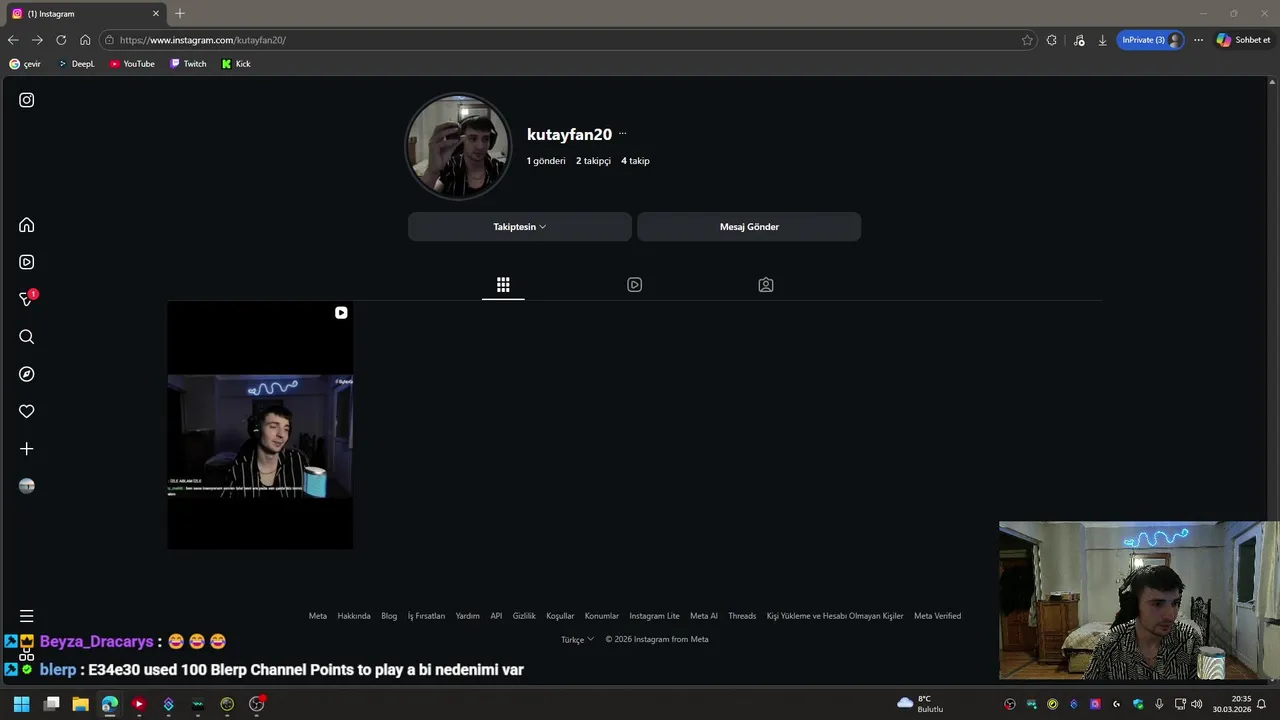Image resolution: width=1280 pixels, height=720 pixels.
Task: Open the 4 takip following list
Action: [635, 161]
